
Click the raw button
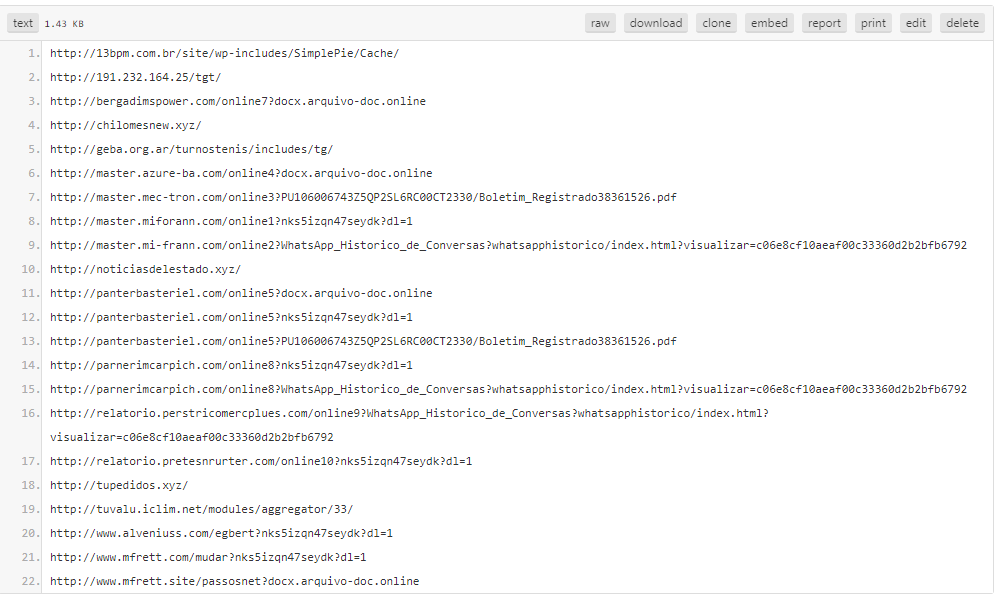tap(600, 23)
